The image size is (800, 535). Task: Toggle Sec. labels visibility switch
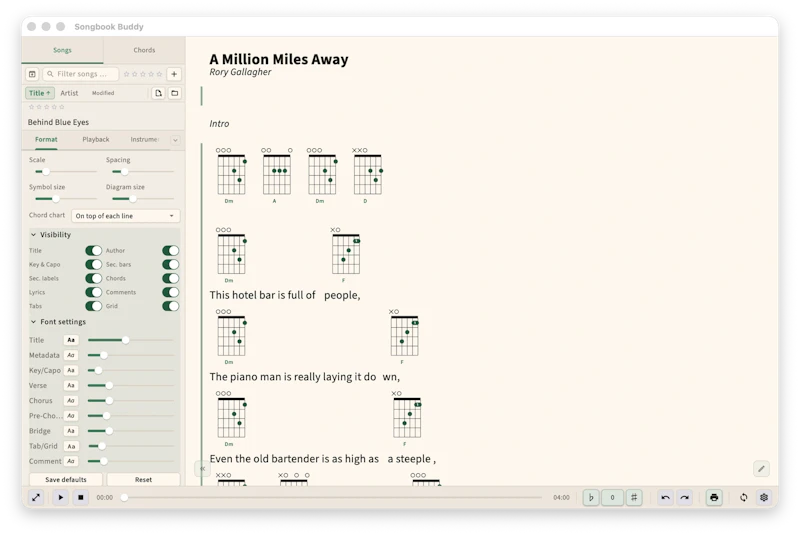pos(93,278)
